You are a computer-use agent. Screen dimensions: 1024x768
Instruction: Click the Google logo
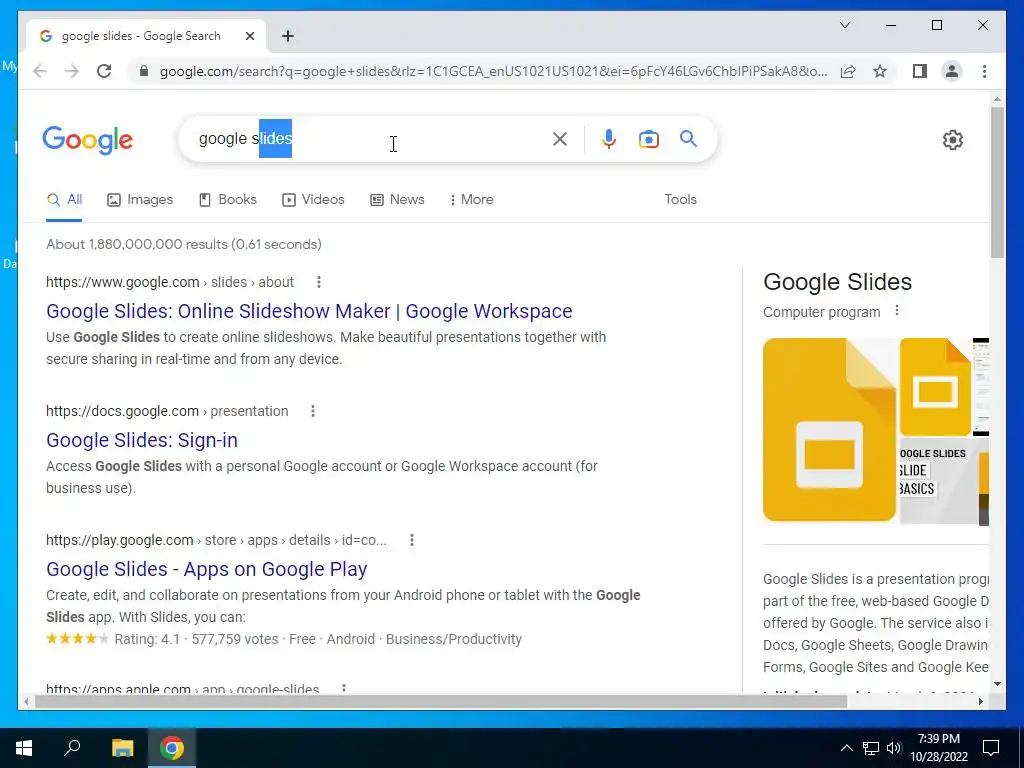(x=88, y=140)
